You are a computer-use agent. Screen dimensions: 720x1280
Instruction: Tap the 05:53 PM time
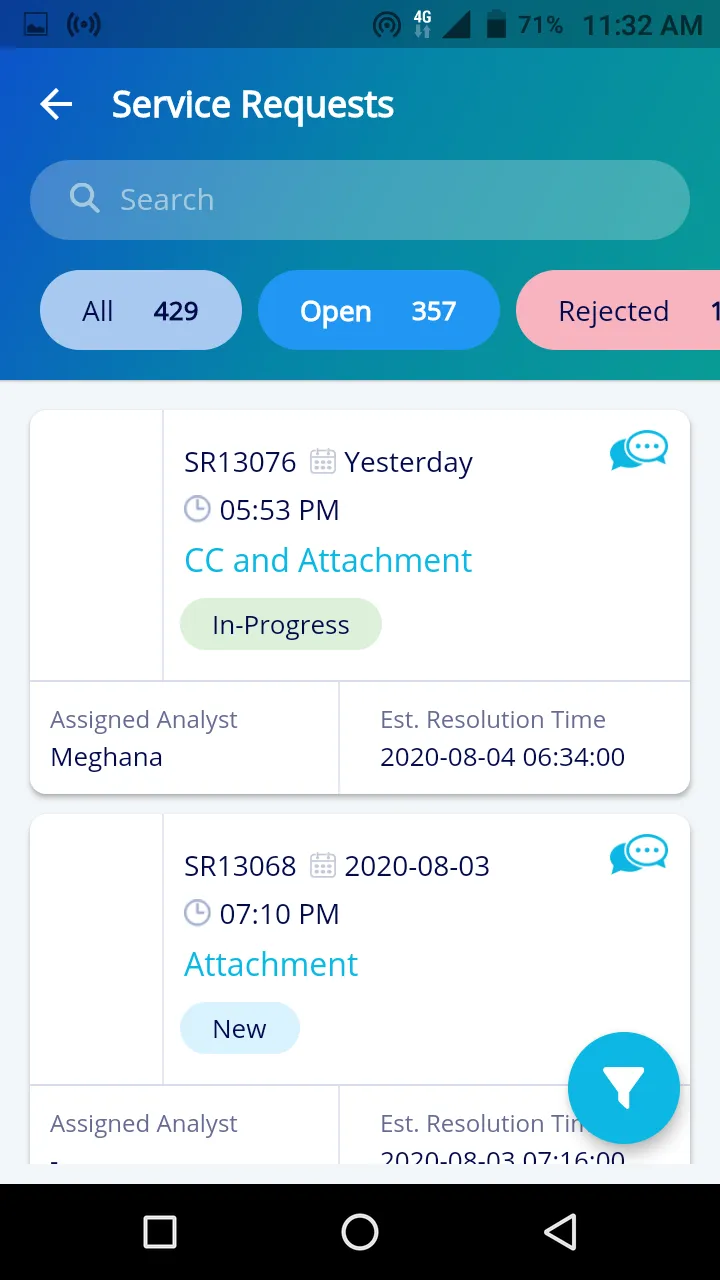pyautogui.click(x=279, y=510)
